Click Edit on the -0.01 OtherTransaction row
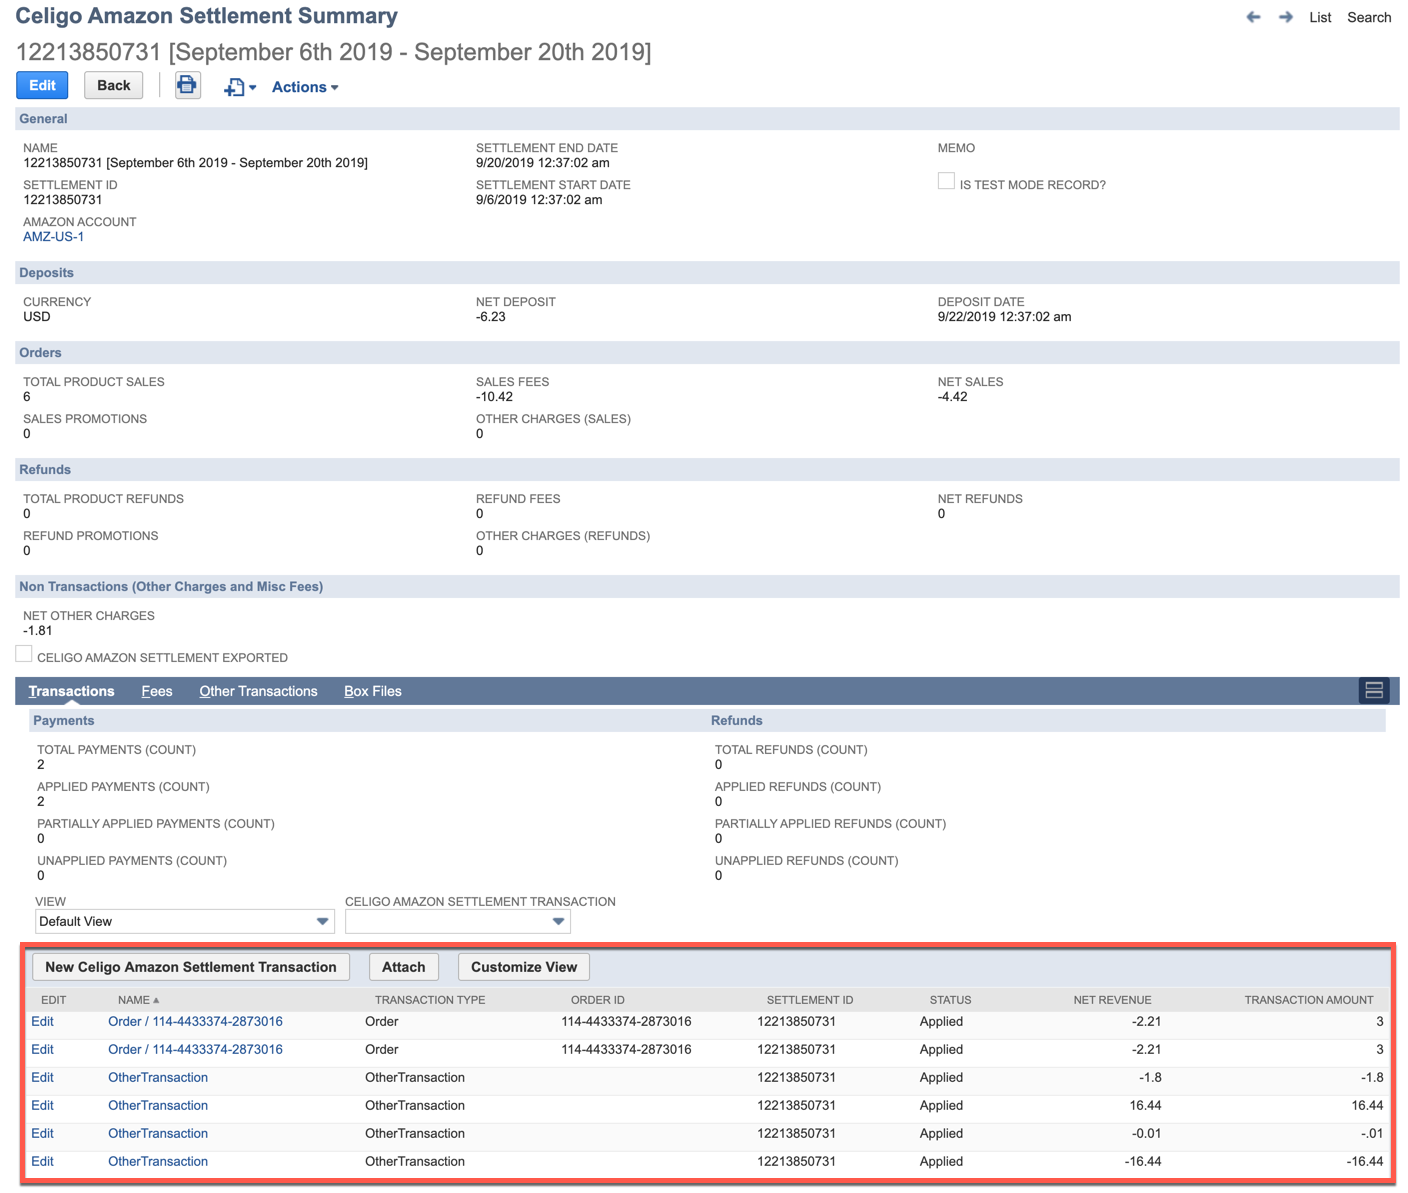This screenshot has width=1408, height=1193. coord(42,1134)
